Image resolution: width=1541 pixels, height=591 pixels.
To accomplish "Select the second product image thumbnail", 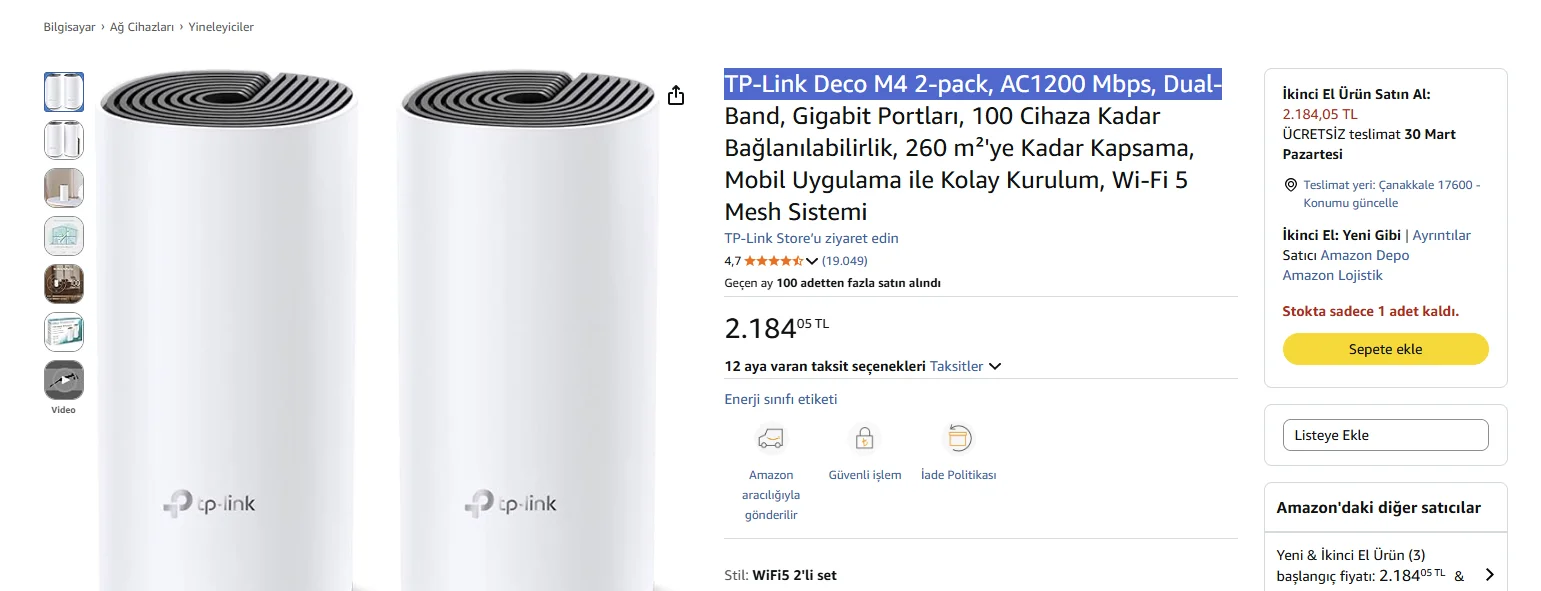I will pyautogui.click(x=64, y=140).
